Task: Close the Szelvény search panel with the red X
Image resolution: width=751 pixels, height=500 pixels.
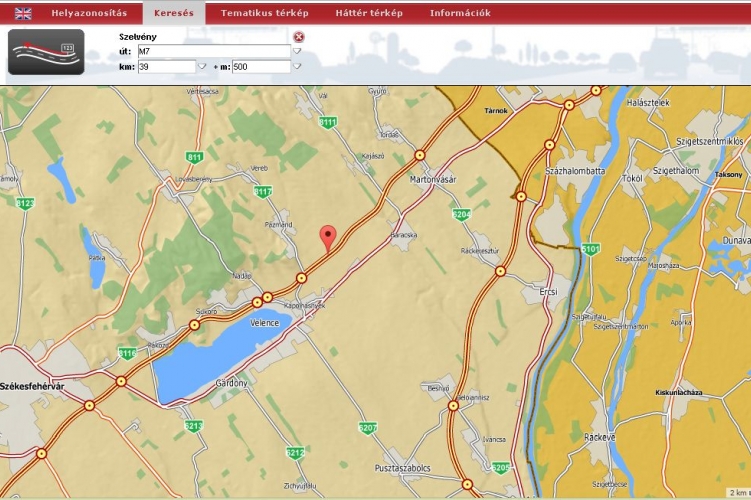Action: [299, 37]
